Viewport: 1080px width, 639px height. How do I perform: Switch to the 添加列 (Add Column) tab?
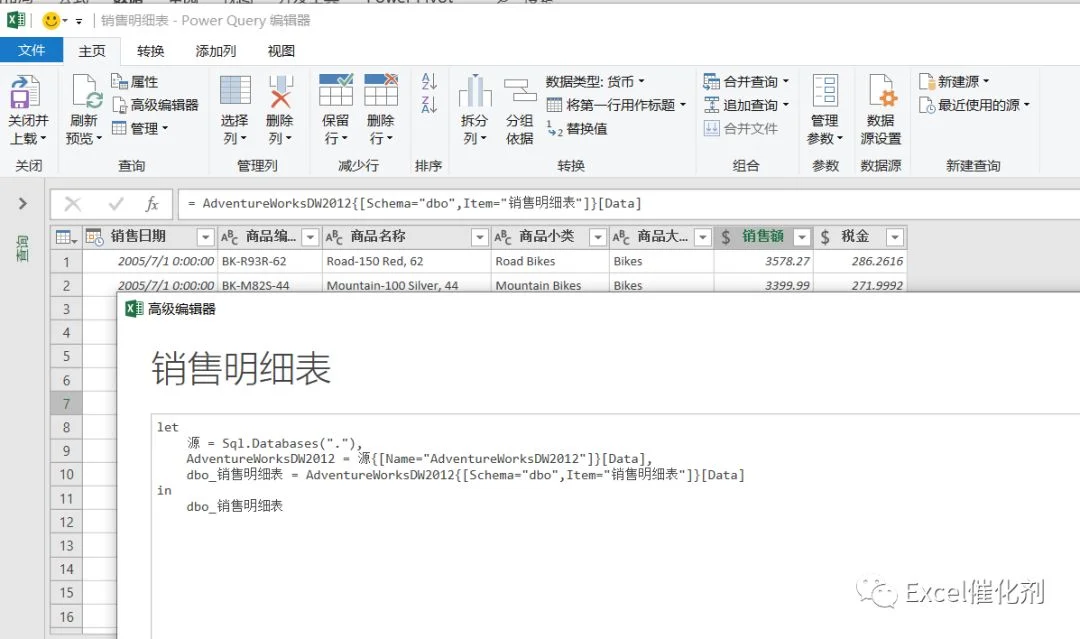click(216, 50)
